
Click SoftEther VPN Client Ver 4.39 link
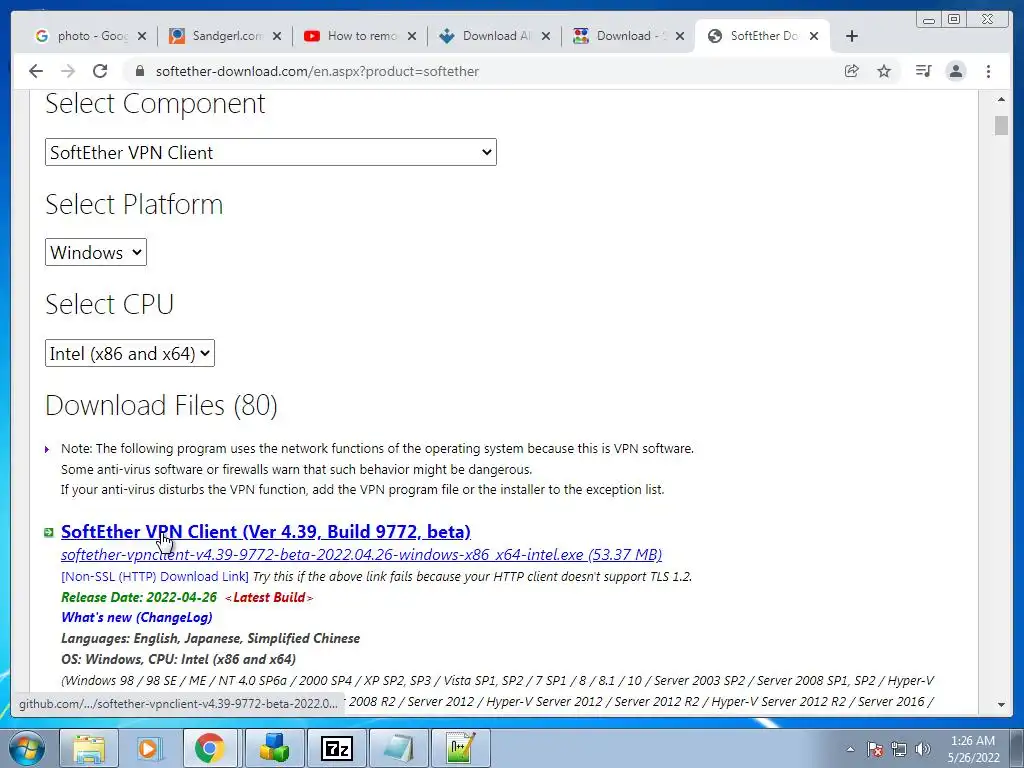pos(266,532)
